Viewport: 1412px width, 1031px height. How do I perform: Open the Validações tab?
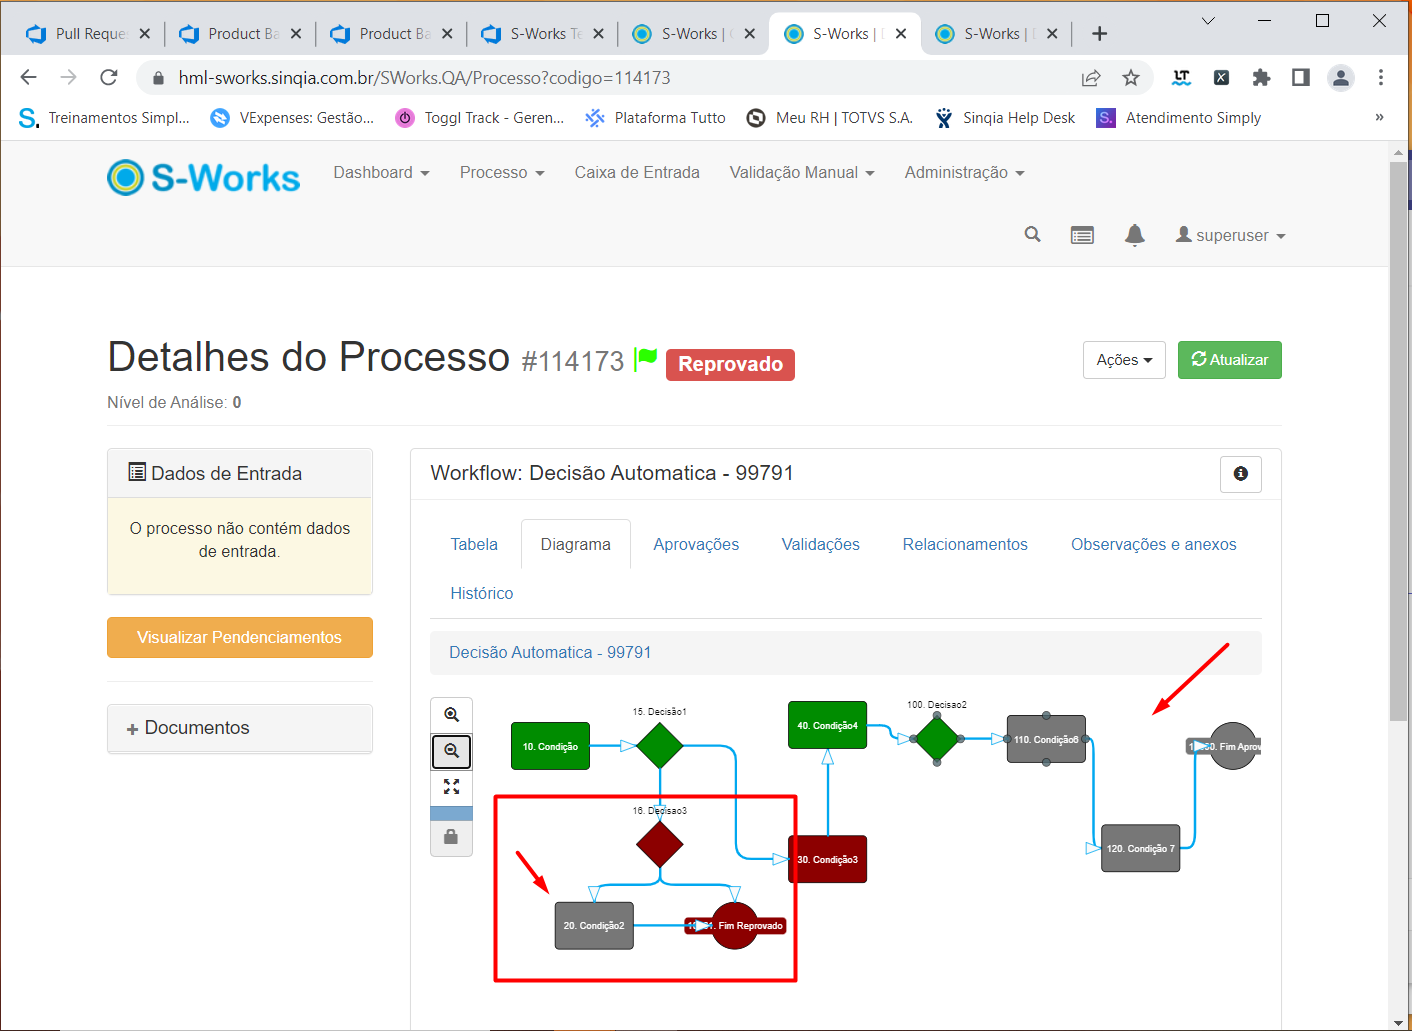[x=821, y=544]
